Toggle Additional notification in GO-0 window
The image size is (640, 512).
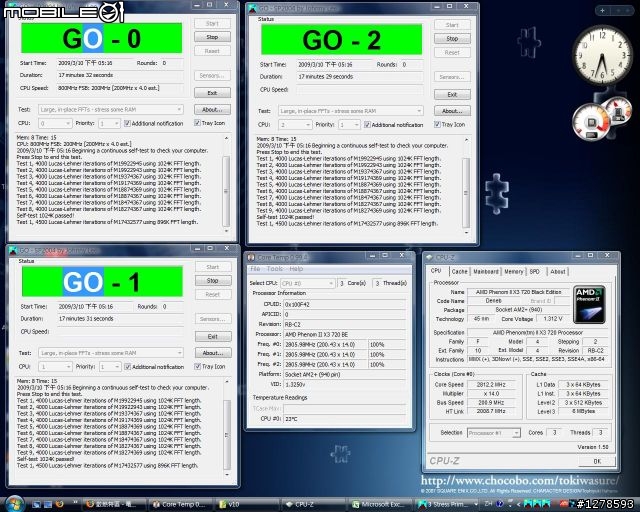pos(153,123)
